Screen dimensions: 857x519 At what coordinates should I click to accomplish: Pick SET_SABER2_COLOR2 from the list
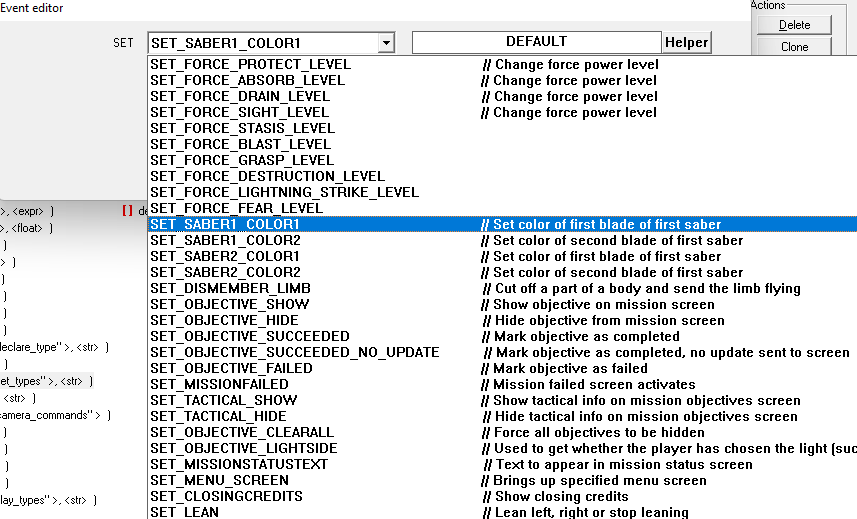502,272
